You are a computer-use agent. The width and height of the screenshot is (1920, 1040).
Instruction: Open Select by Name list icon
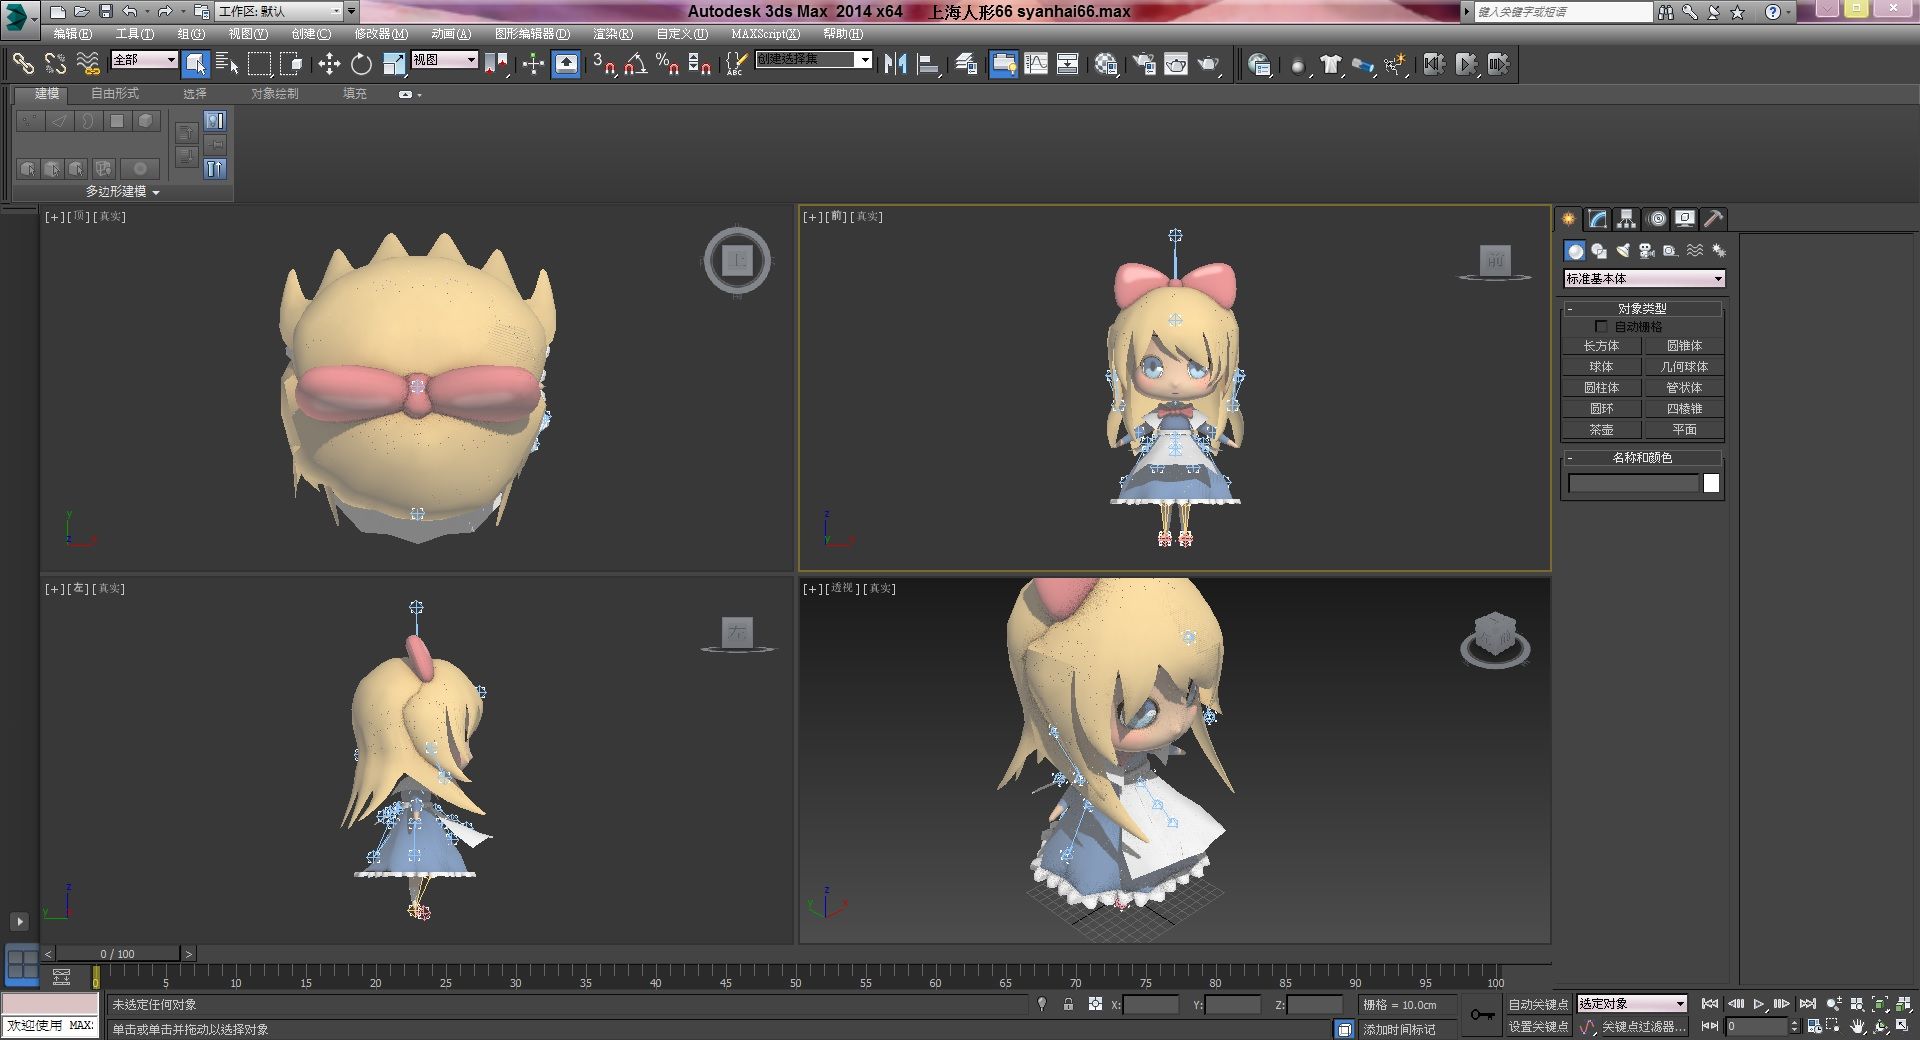click(227, 64)
